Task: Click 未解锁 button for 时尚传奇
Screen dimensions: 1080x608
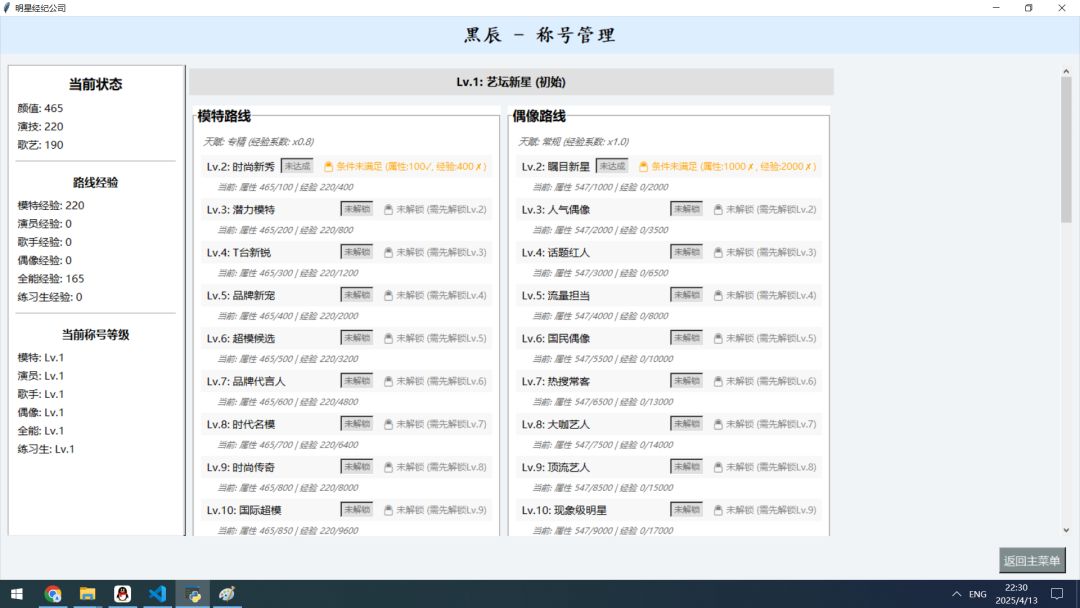Action: pos(357,466)
